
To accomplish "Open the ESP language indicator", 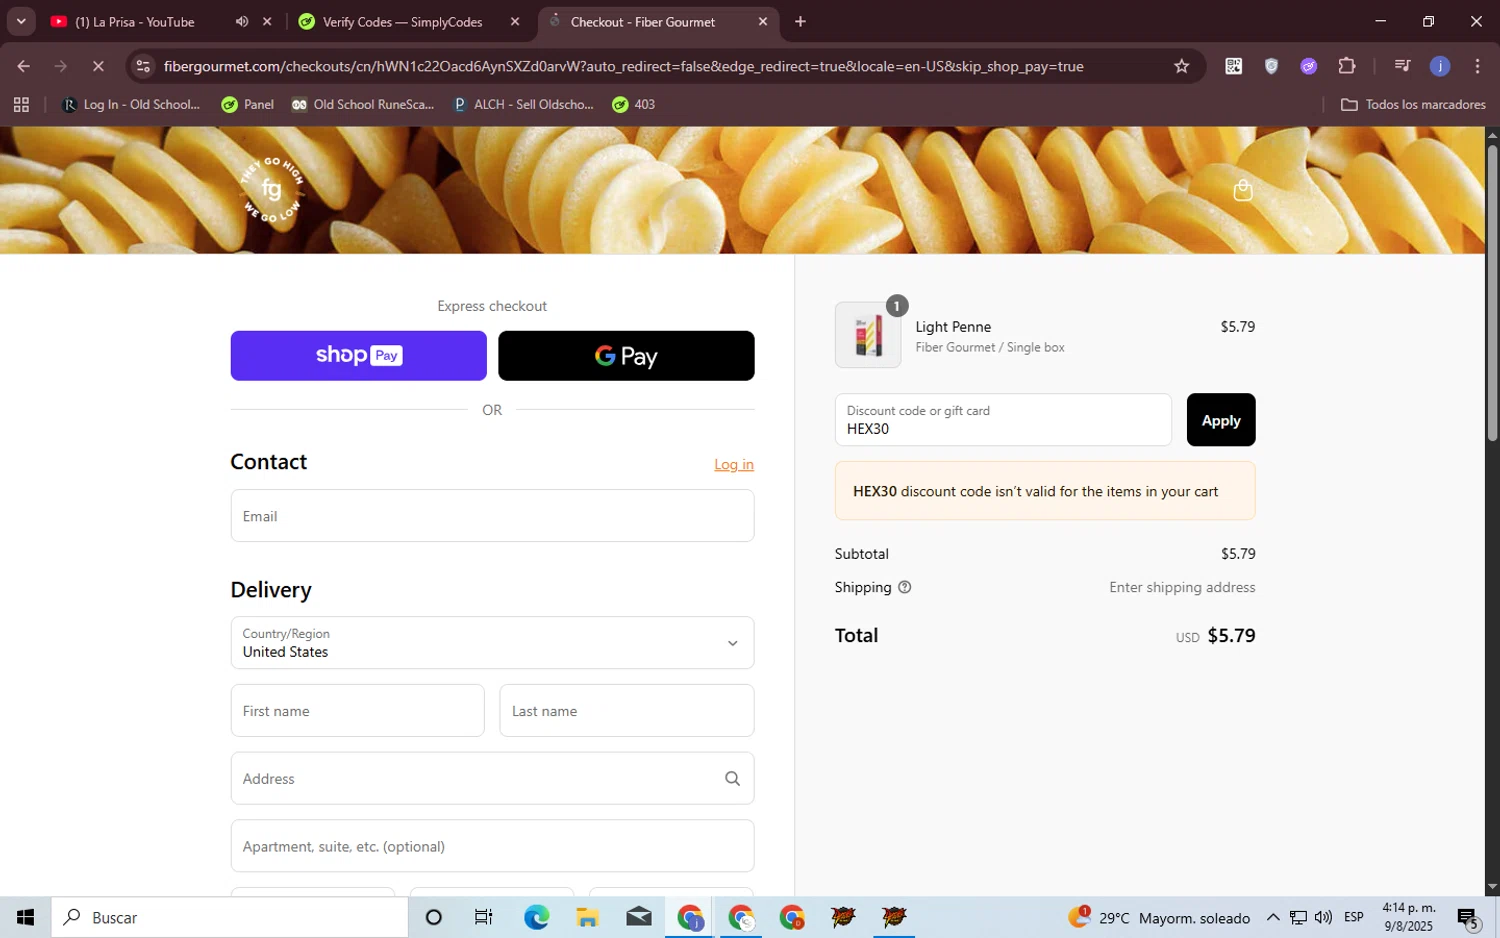I will [1354, 917].
